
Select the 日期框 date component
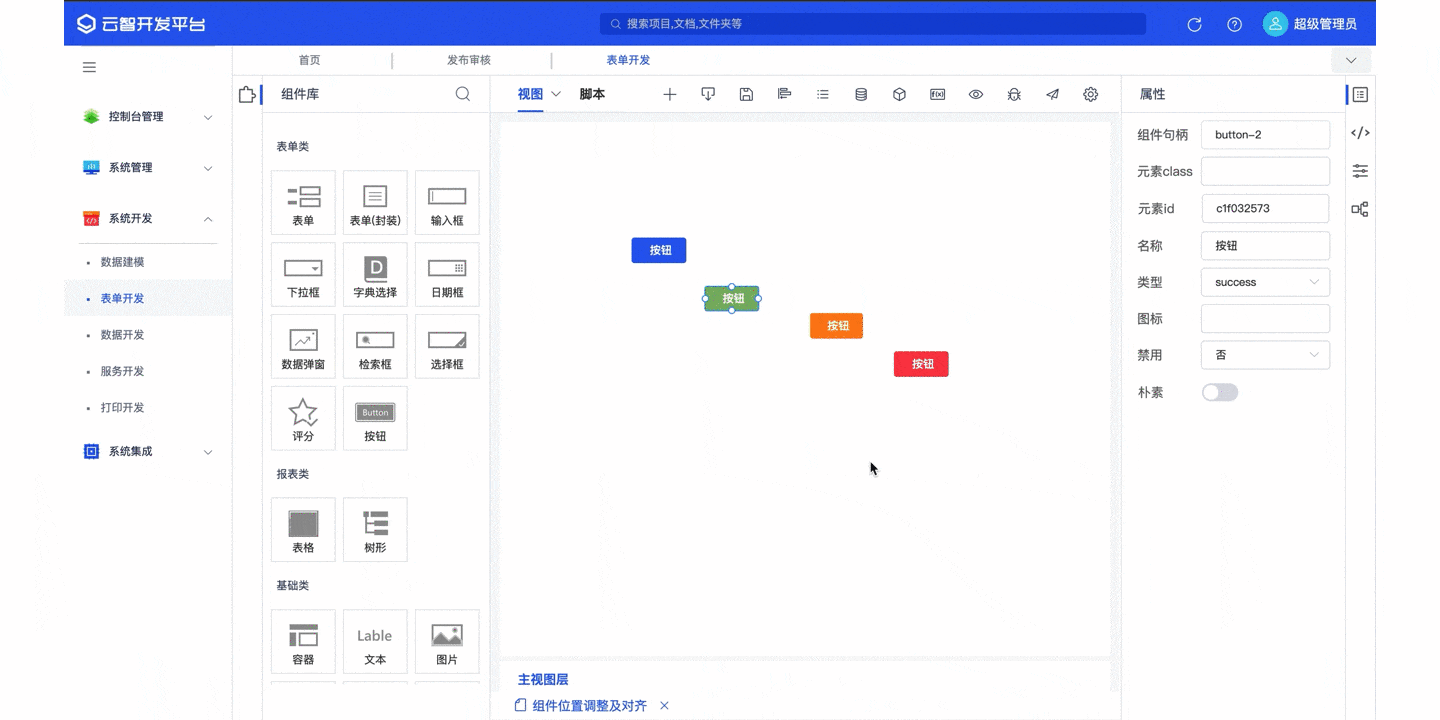pyautogui.click(x=447, y=274)
